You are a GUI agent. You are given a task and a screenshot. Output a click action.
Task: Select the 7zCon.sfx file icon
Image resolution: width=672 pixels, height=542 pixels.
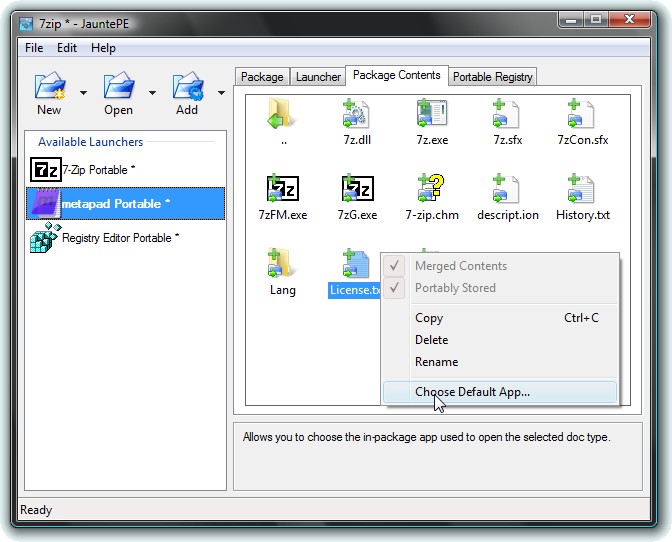[582, 114]
